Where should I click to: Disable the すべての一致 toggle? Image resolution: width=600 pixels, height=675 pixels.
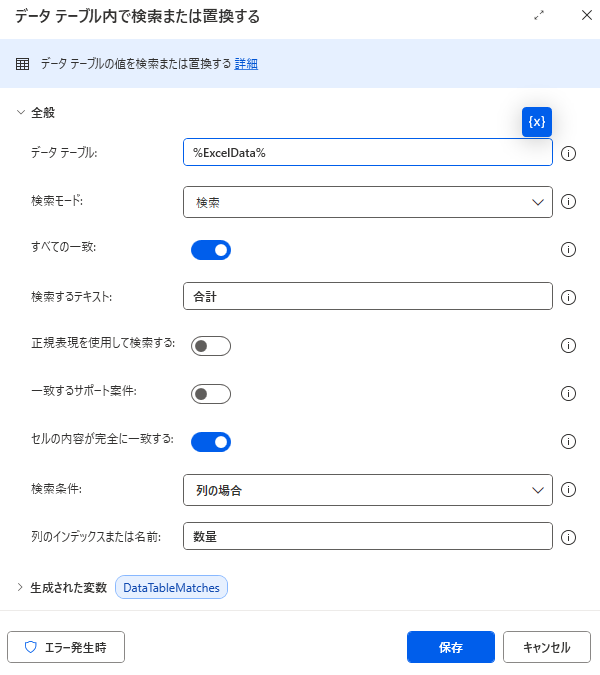pyautogui.click(x=211, y=250)
